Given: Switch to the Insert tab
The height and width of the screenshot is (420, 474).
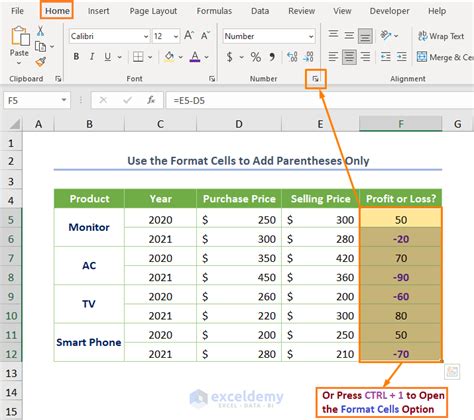Looking at the screenshot, I should coord(98,11).
